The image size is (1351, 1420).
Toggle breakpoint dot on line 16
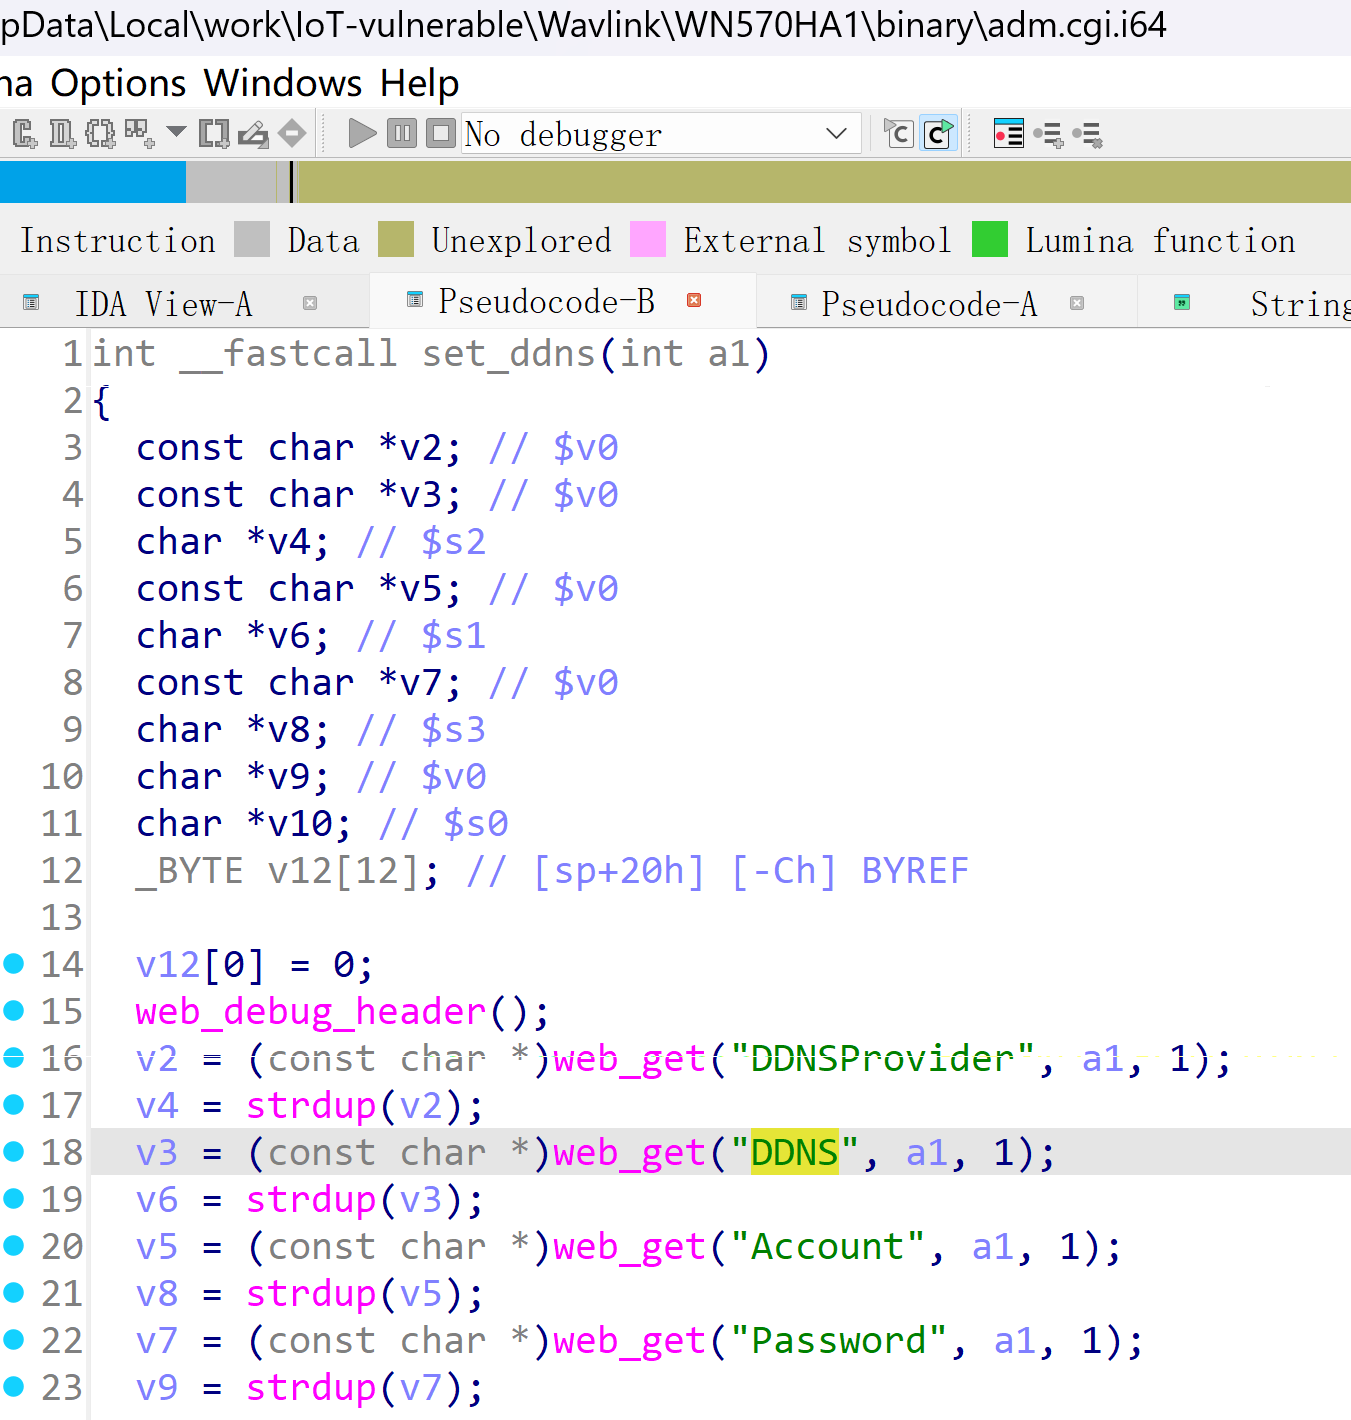pos(14,1057)
